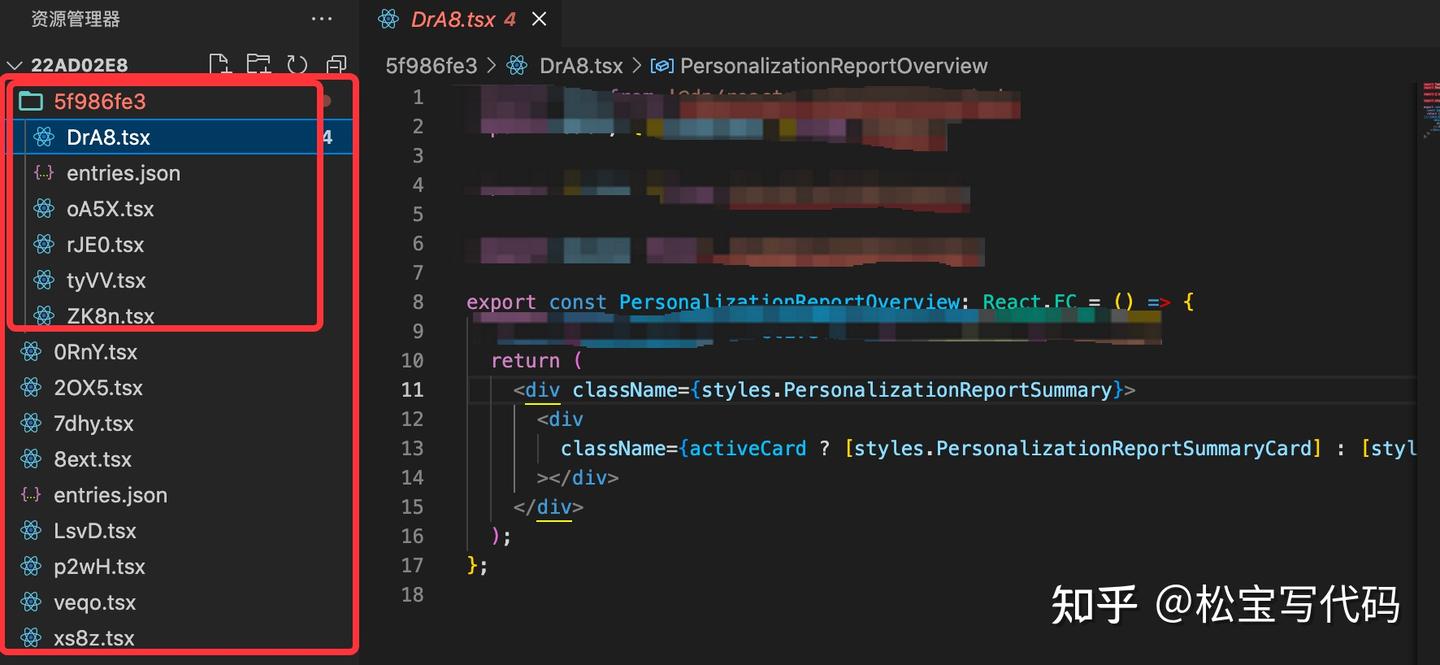This screenshot has height=665, width=1440.
Task: Click the React icon beside oA5X.tsx
Action: click(x=42, y=208)
